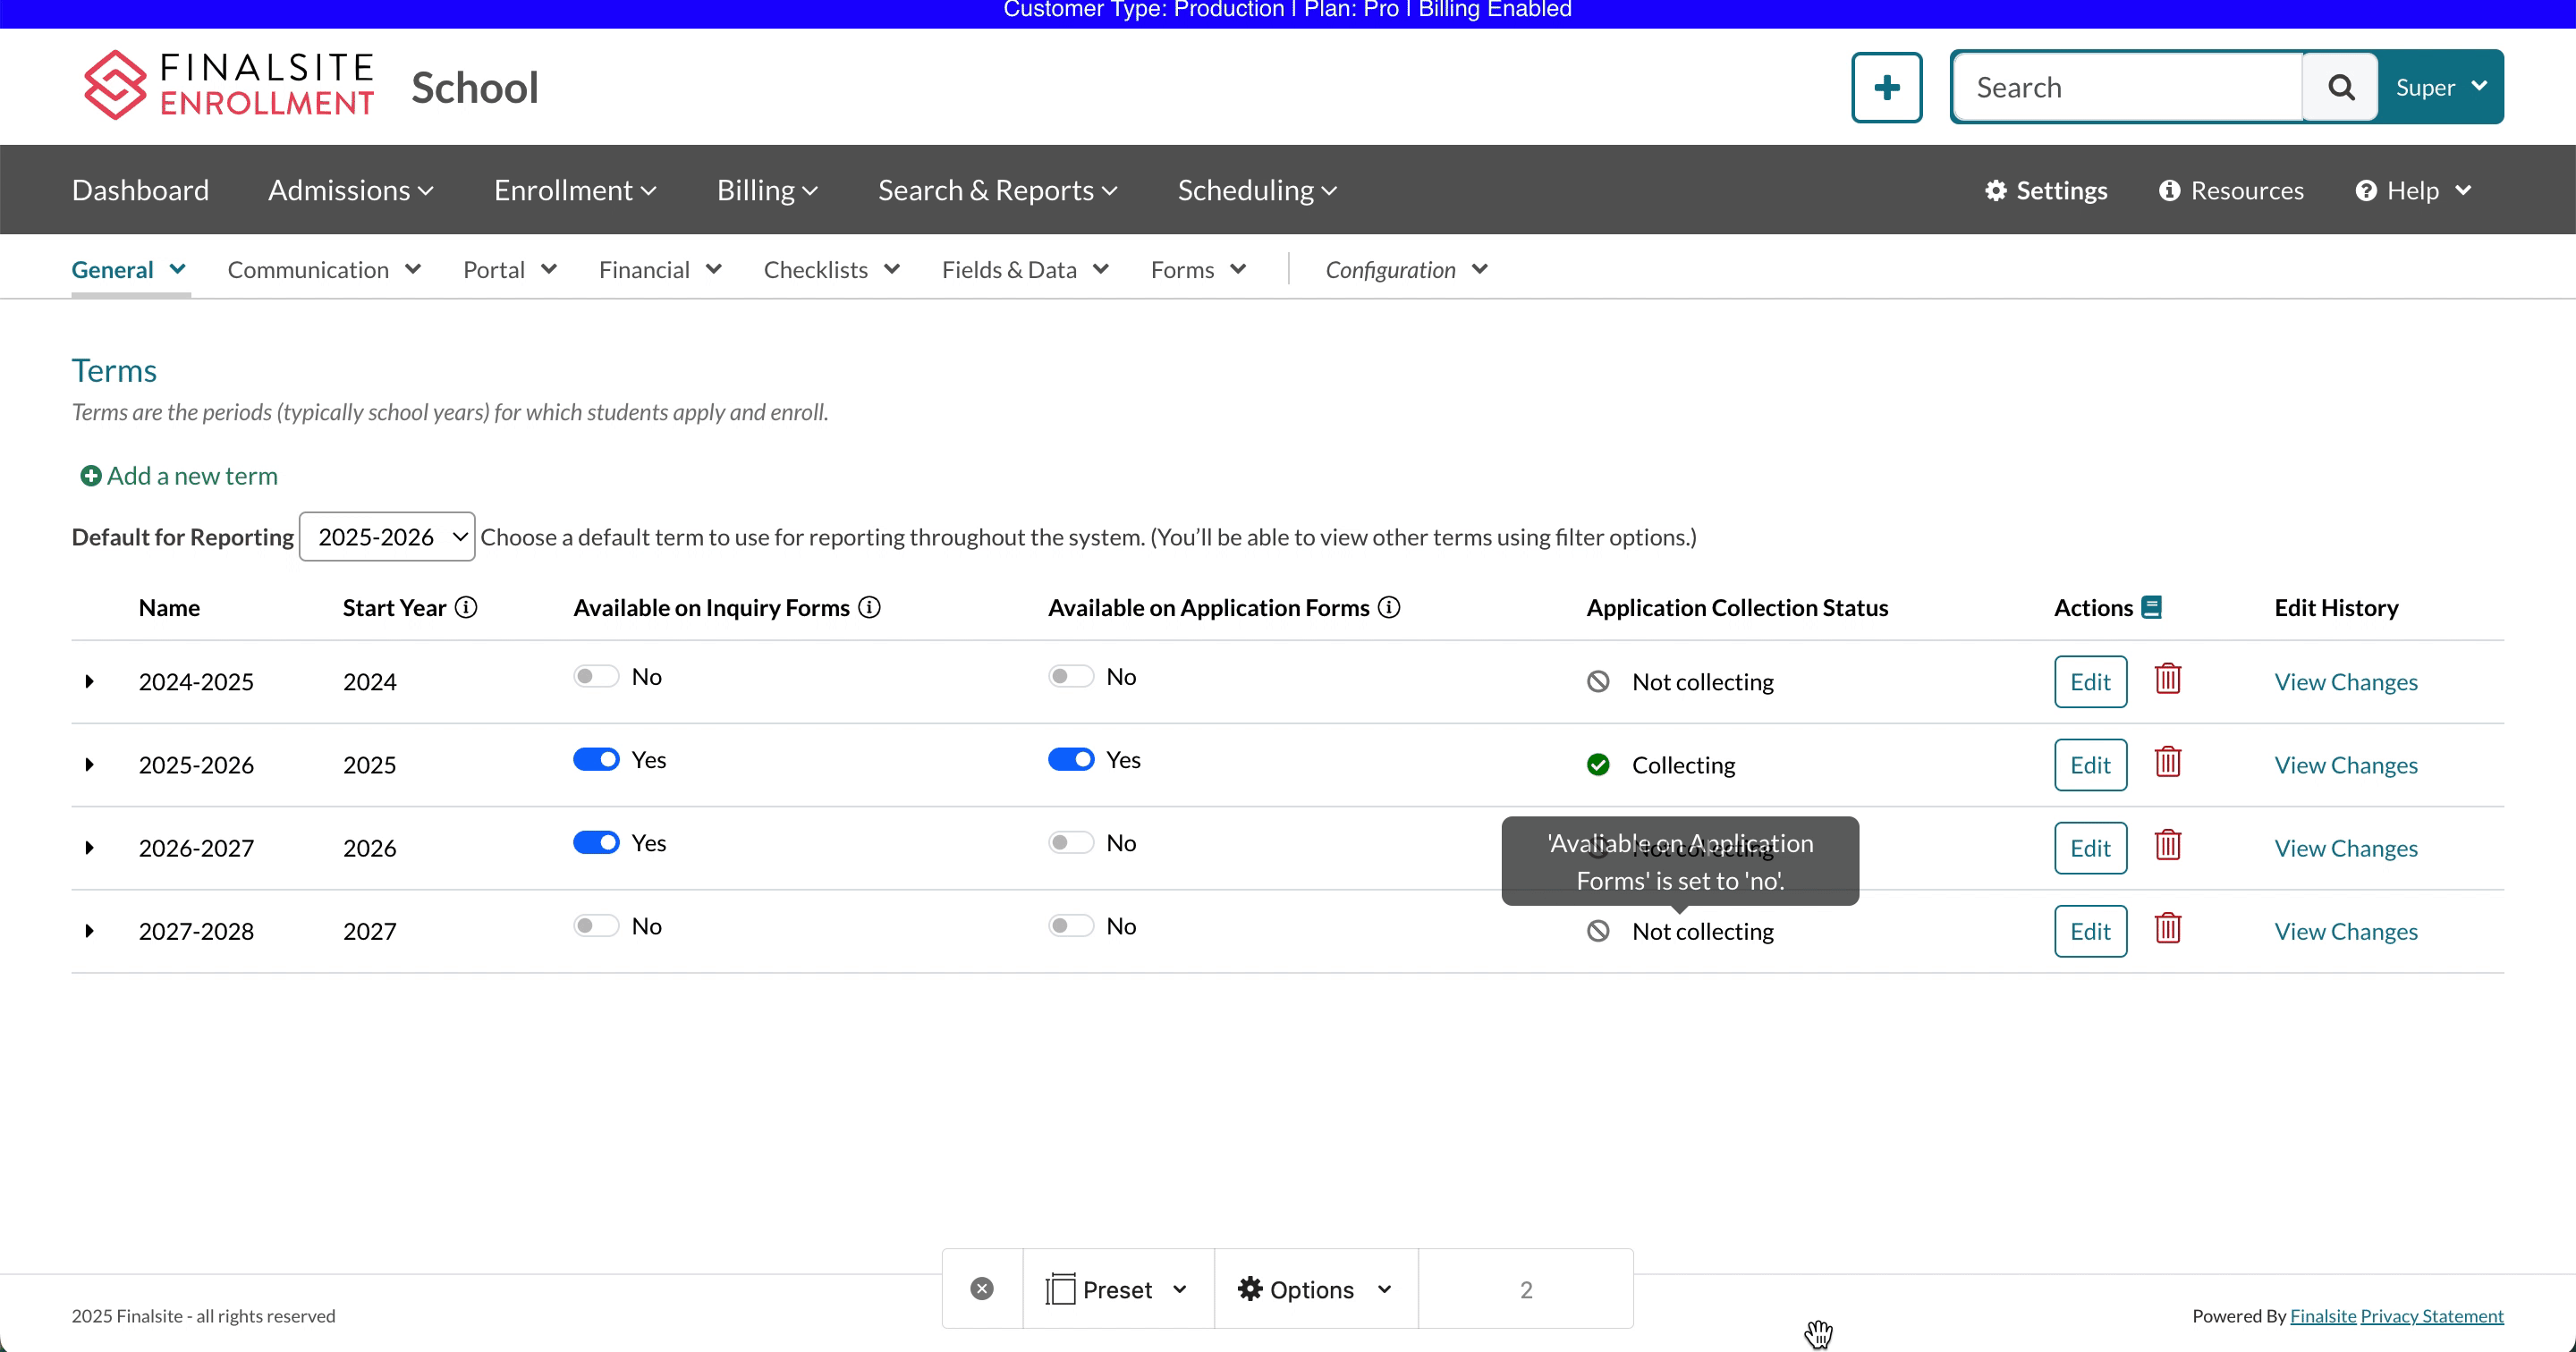This screenshot has height=1352, width=2576.
Task: Click info icon beside Available on Application Forms
Action: point(1389,608)
